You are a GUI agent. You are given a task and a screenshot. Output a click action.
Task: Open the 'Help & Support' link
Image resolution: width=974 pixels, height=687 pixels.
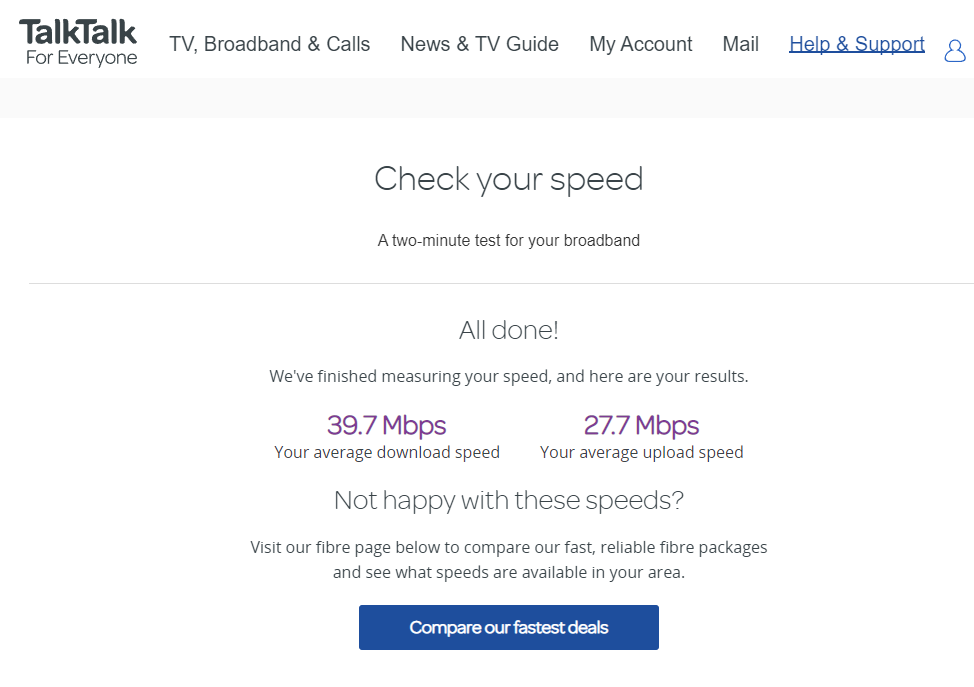[x=856, y=44]
